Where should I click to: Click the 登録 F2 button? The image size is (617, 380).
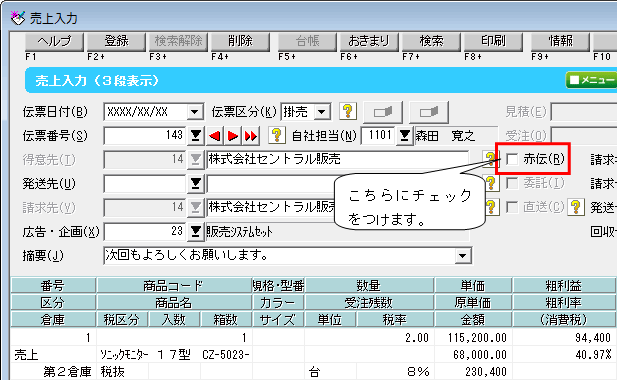tap(116, 41)
